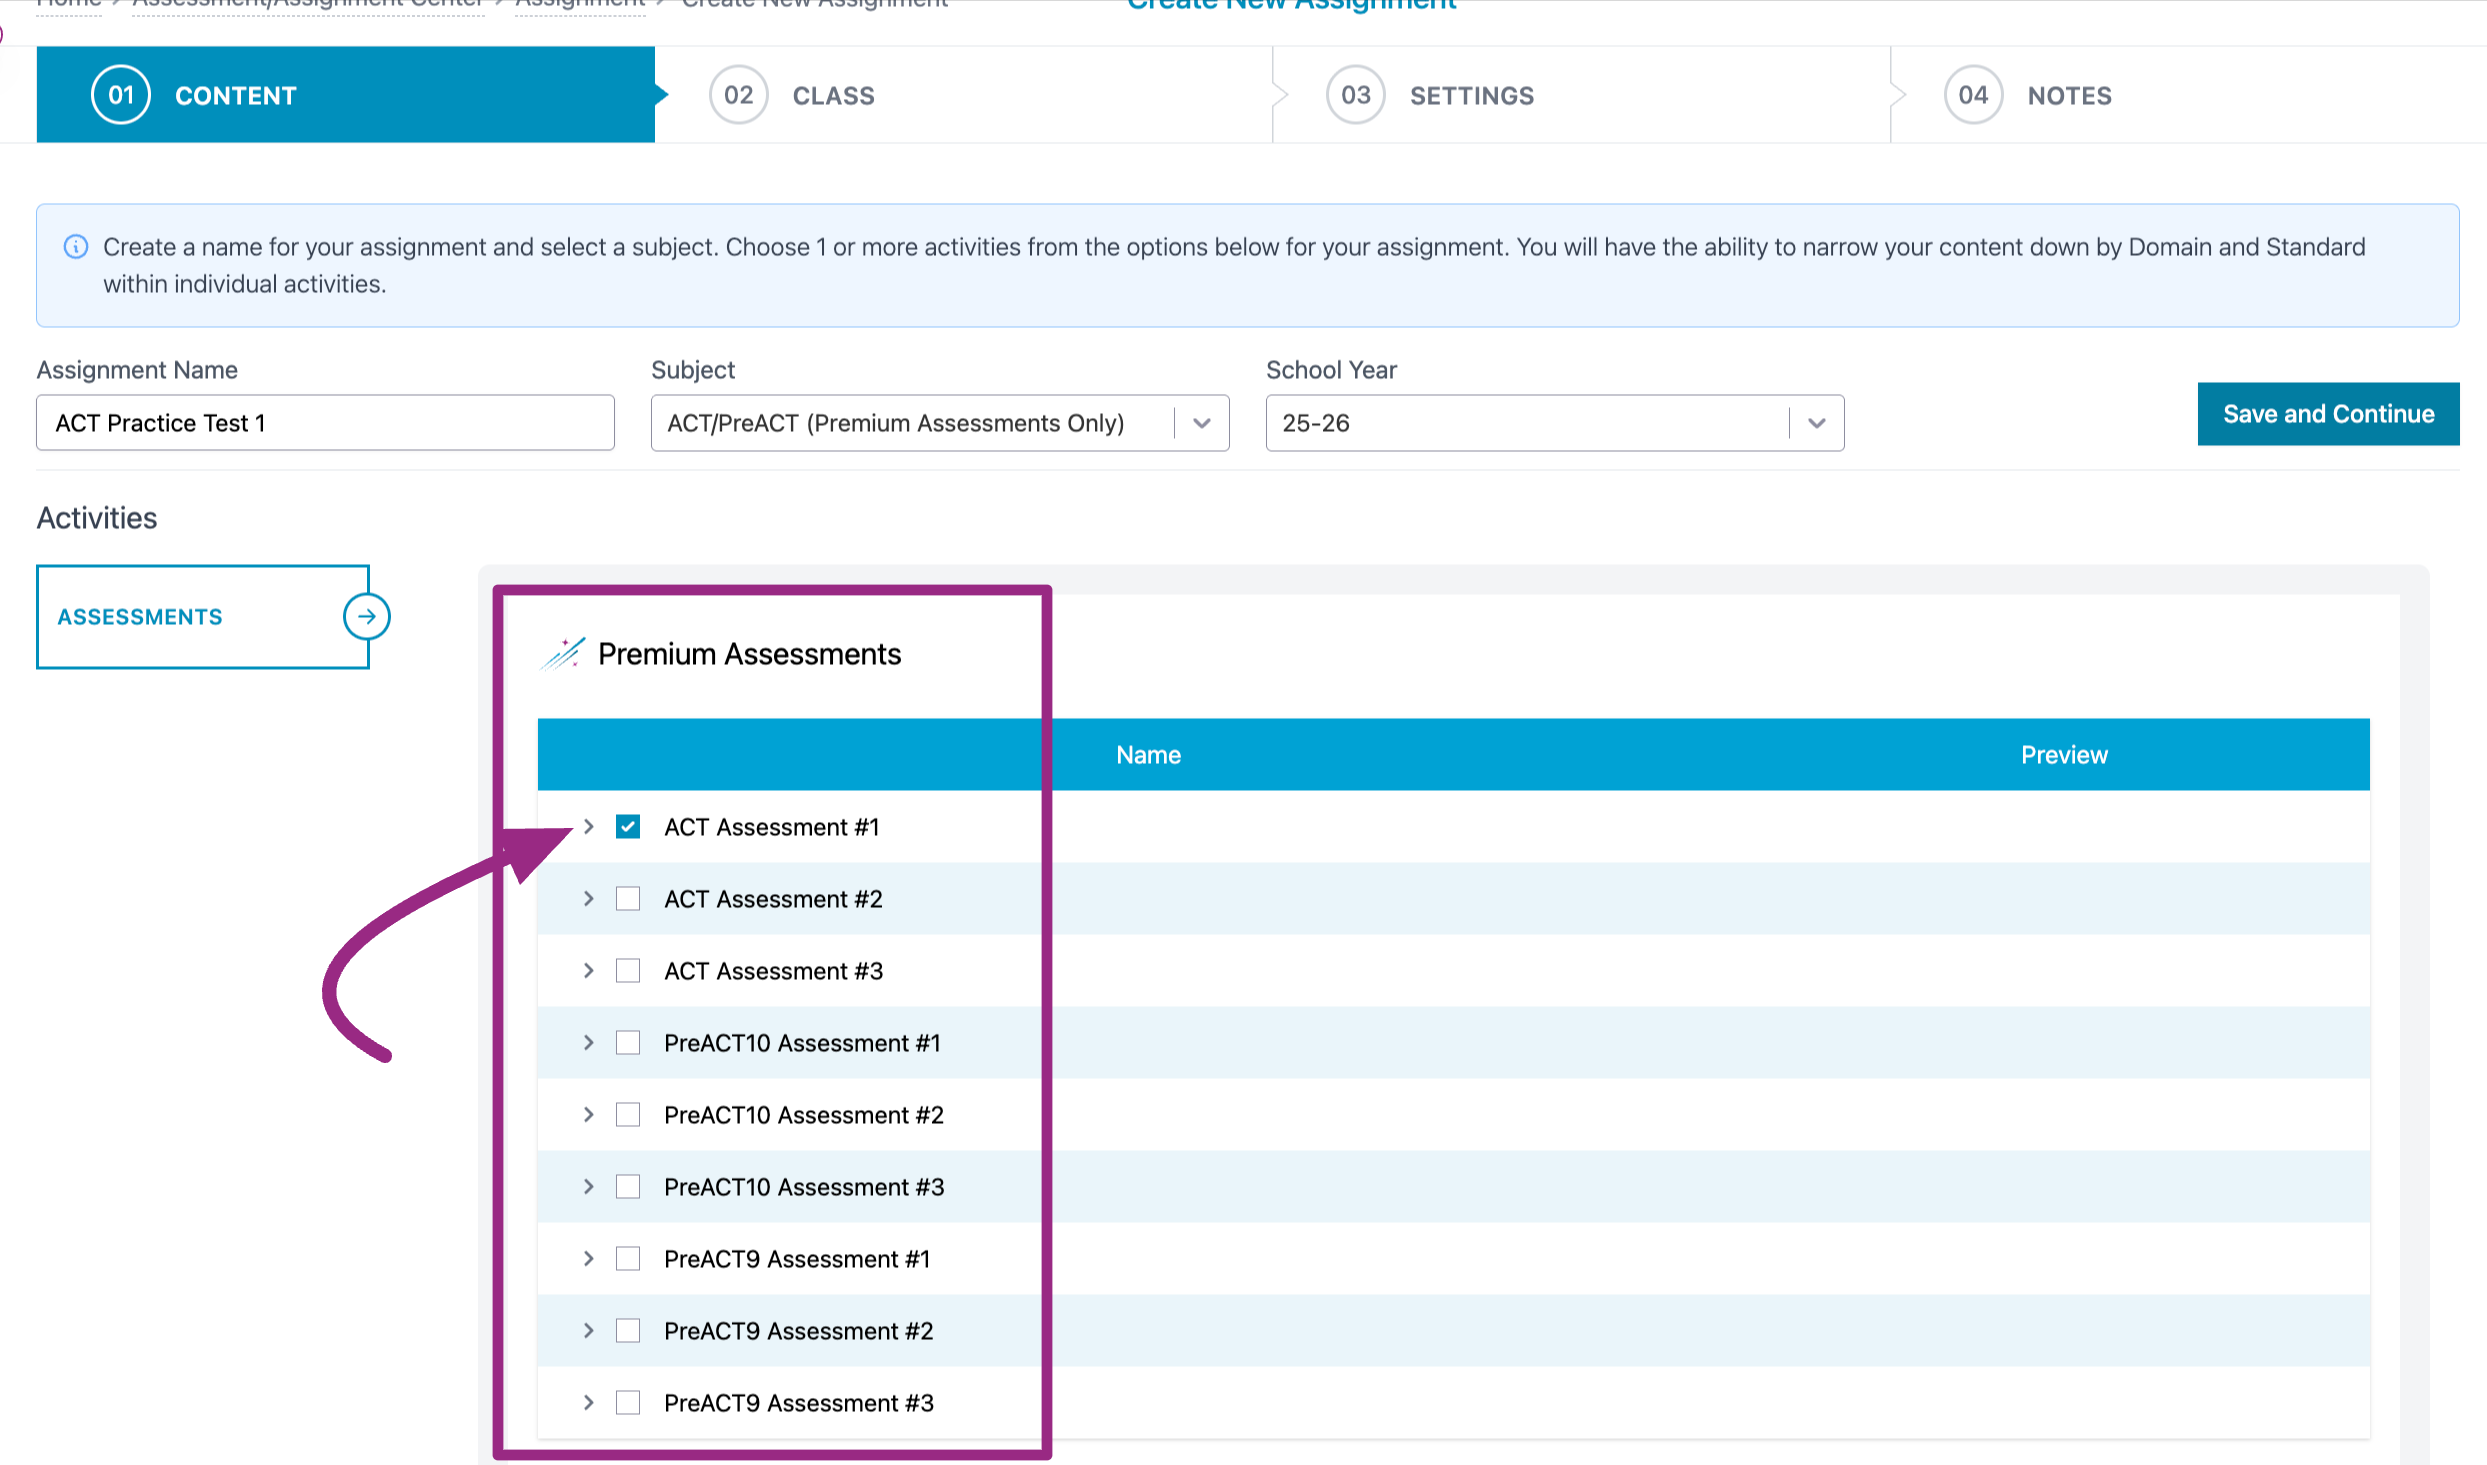Screen dimensions: 2487x1465
Task: Enable the PreACT9 Assessment #2 checkbox
Action: point(628,1331)
